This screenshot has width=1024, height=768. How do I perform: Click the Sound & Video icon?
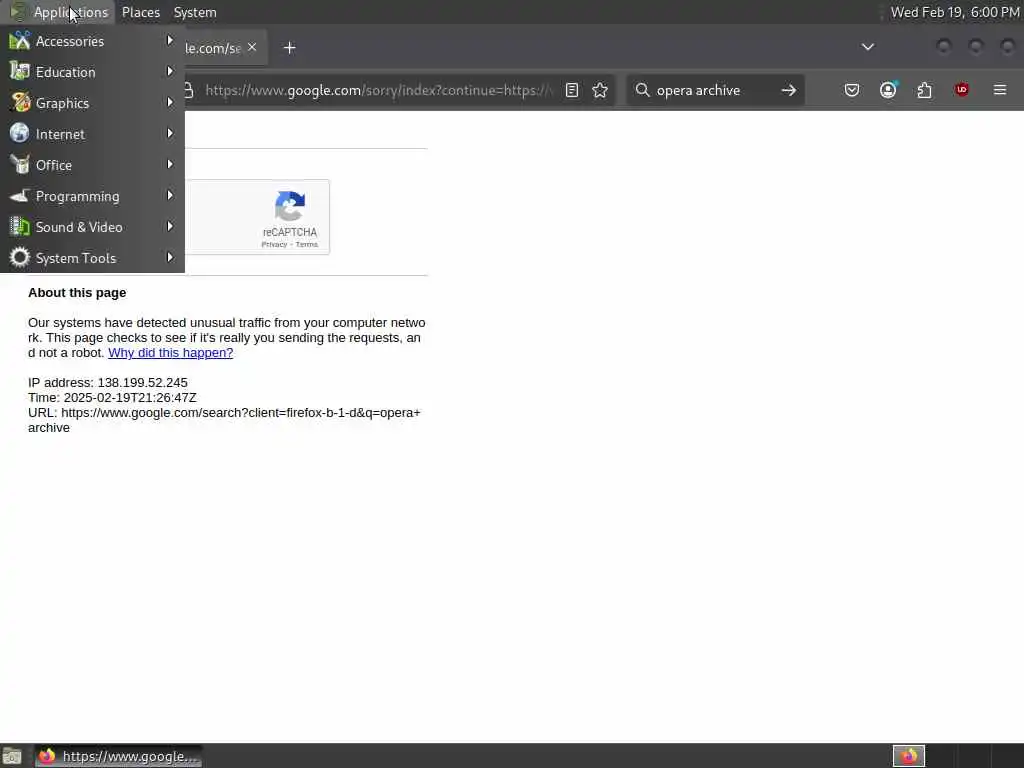(20, 227)
